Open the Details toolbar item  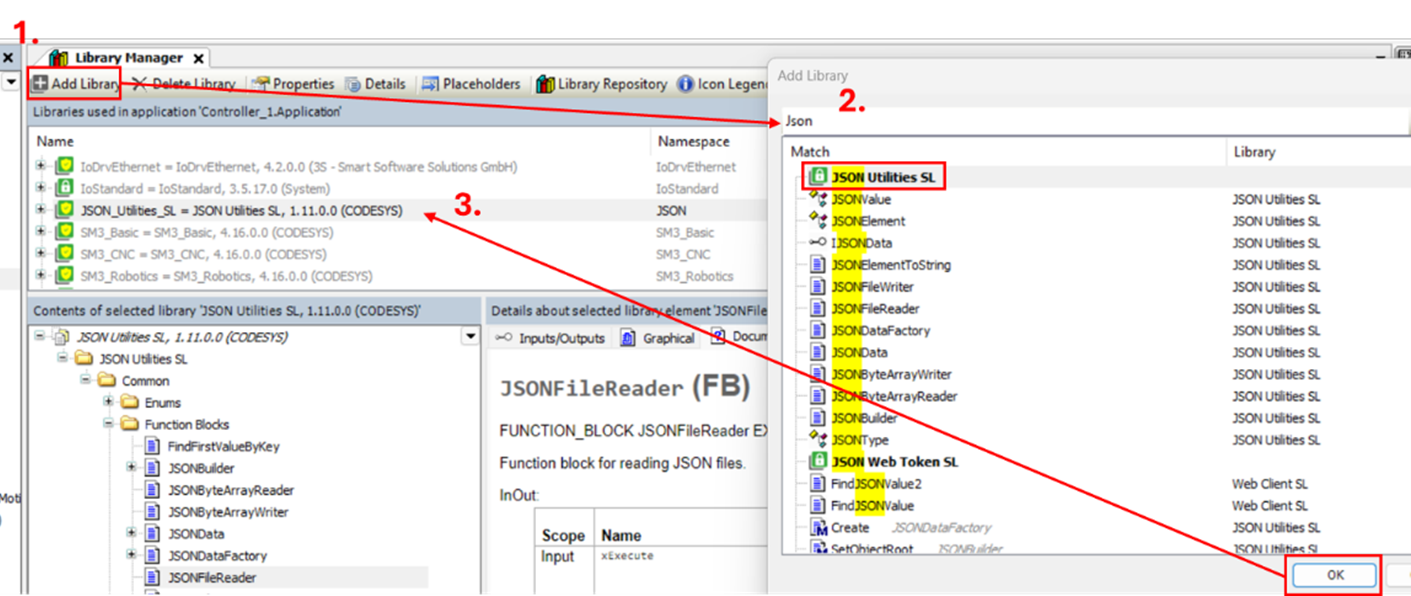354,84
